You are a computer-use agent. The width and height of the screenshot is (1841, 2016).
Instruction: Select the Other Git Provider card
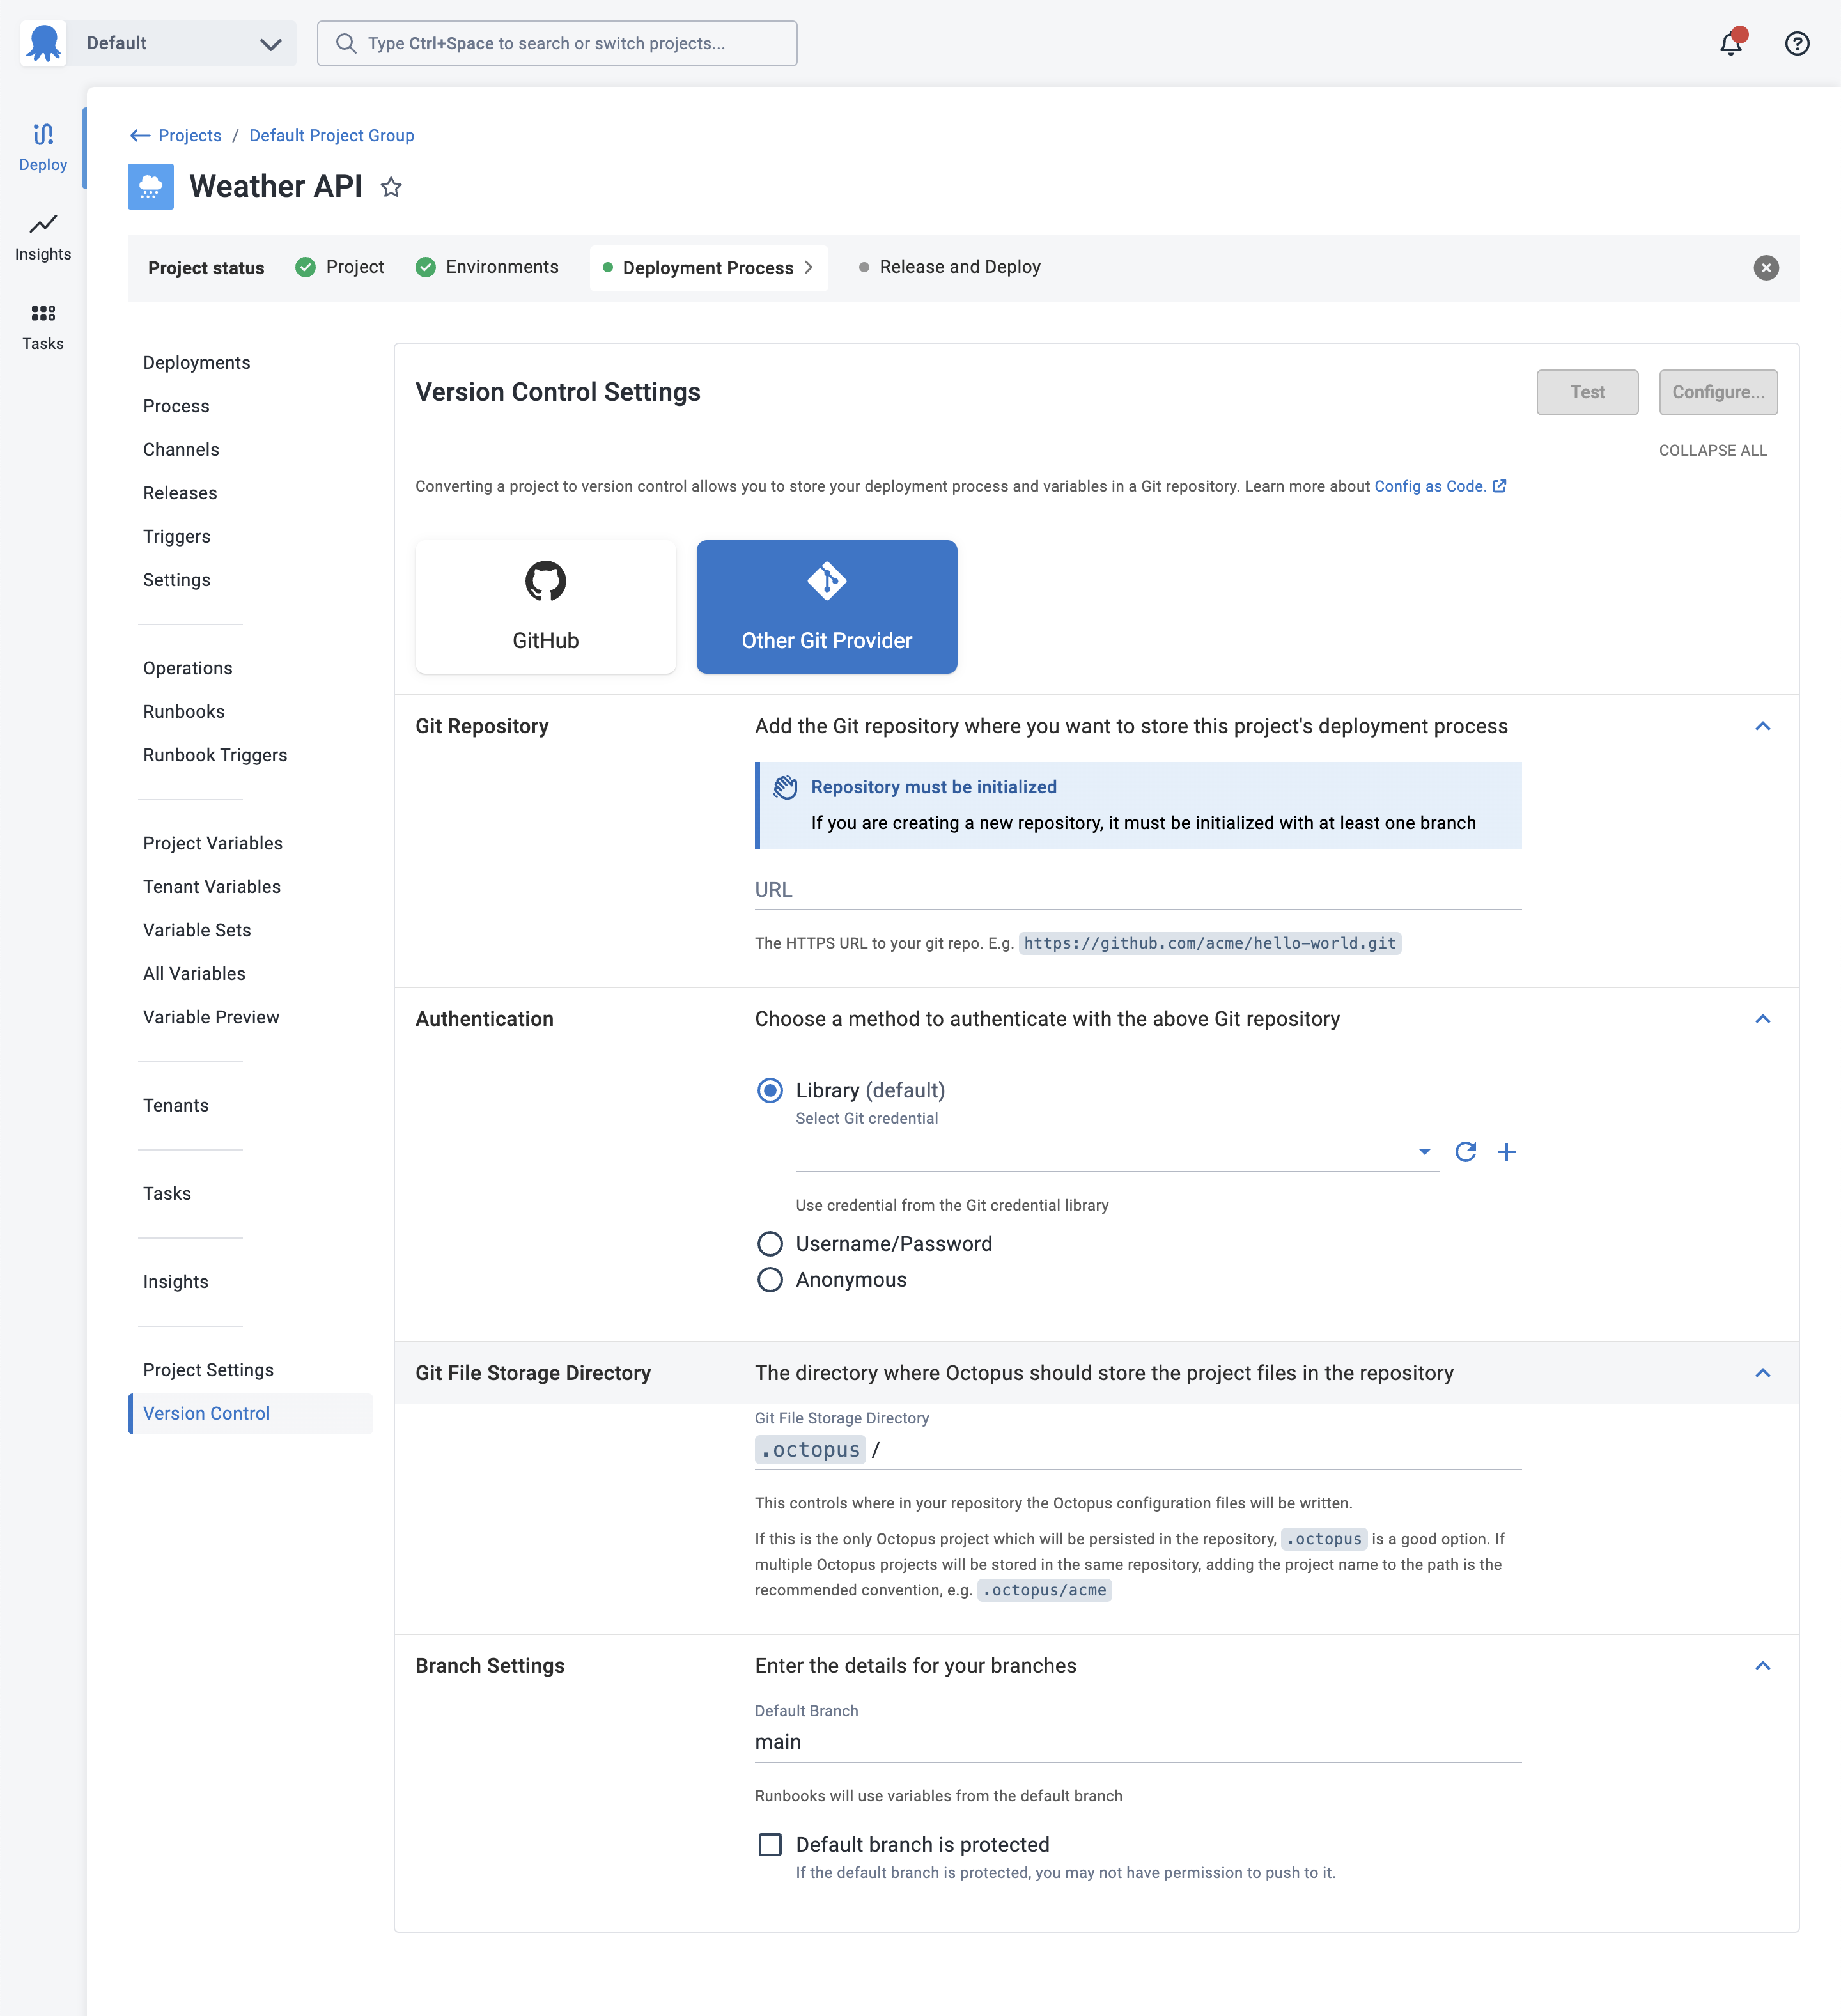(x=827, y=607)
